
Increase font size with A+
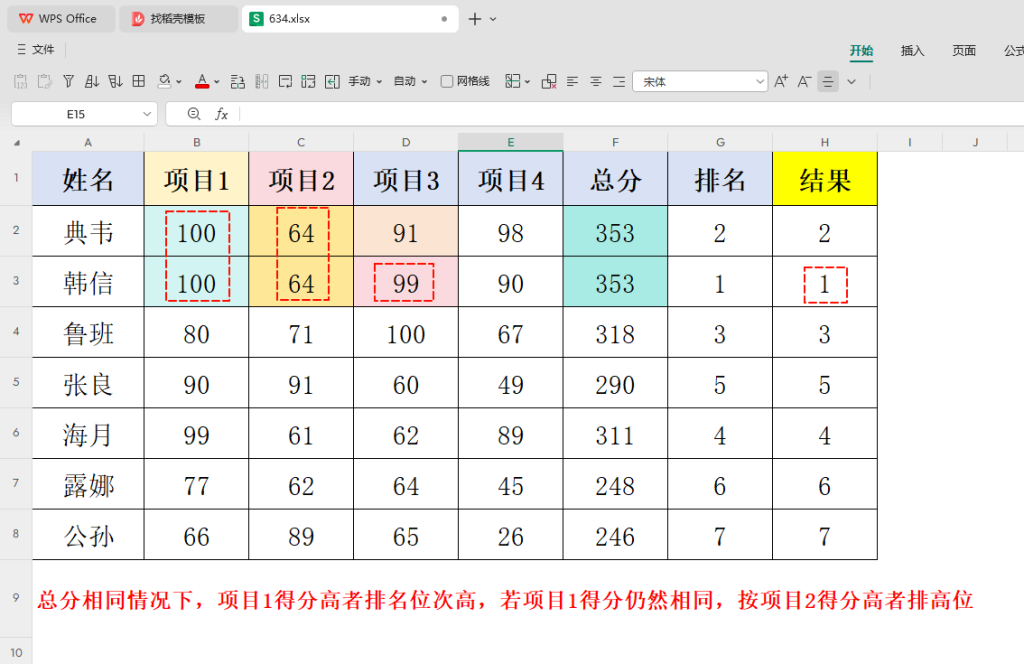click(x=781, y=82)
